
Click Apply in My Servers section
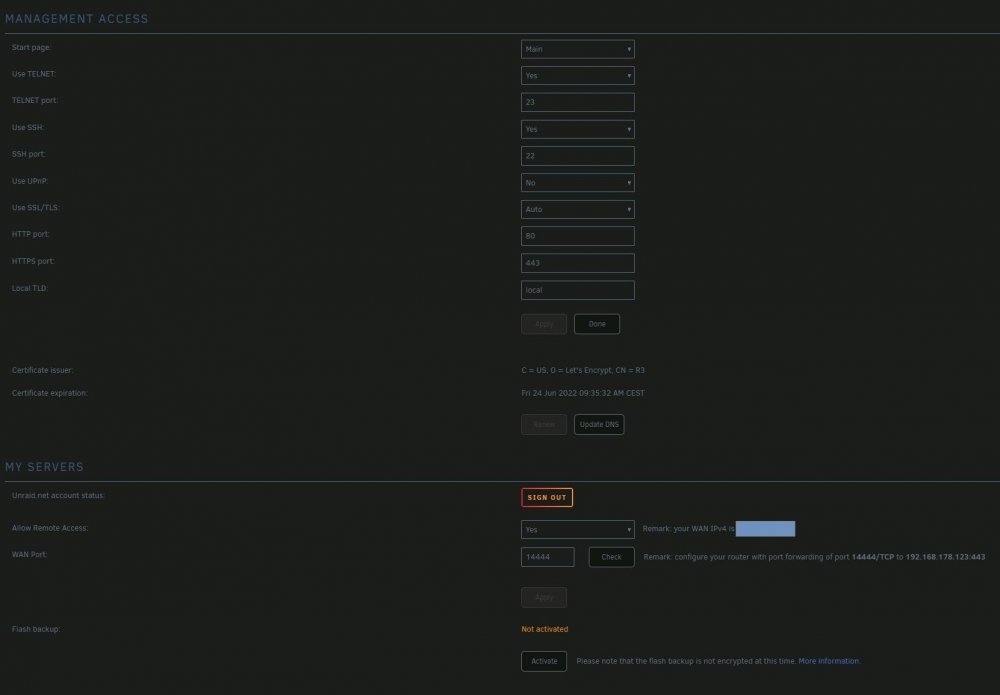pos(544,597)
